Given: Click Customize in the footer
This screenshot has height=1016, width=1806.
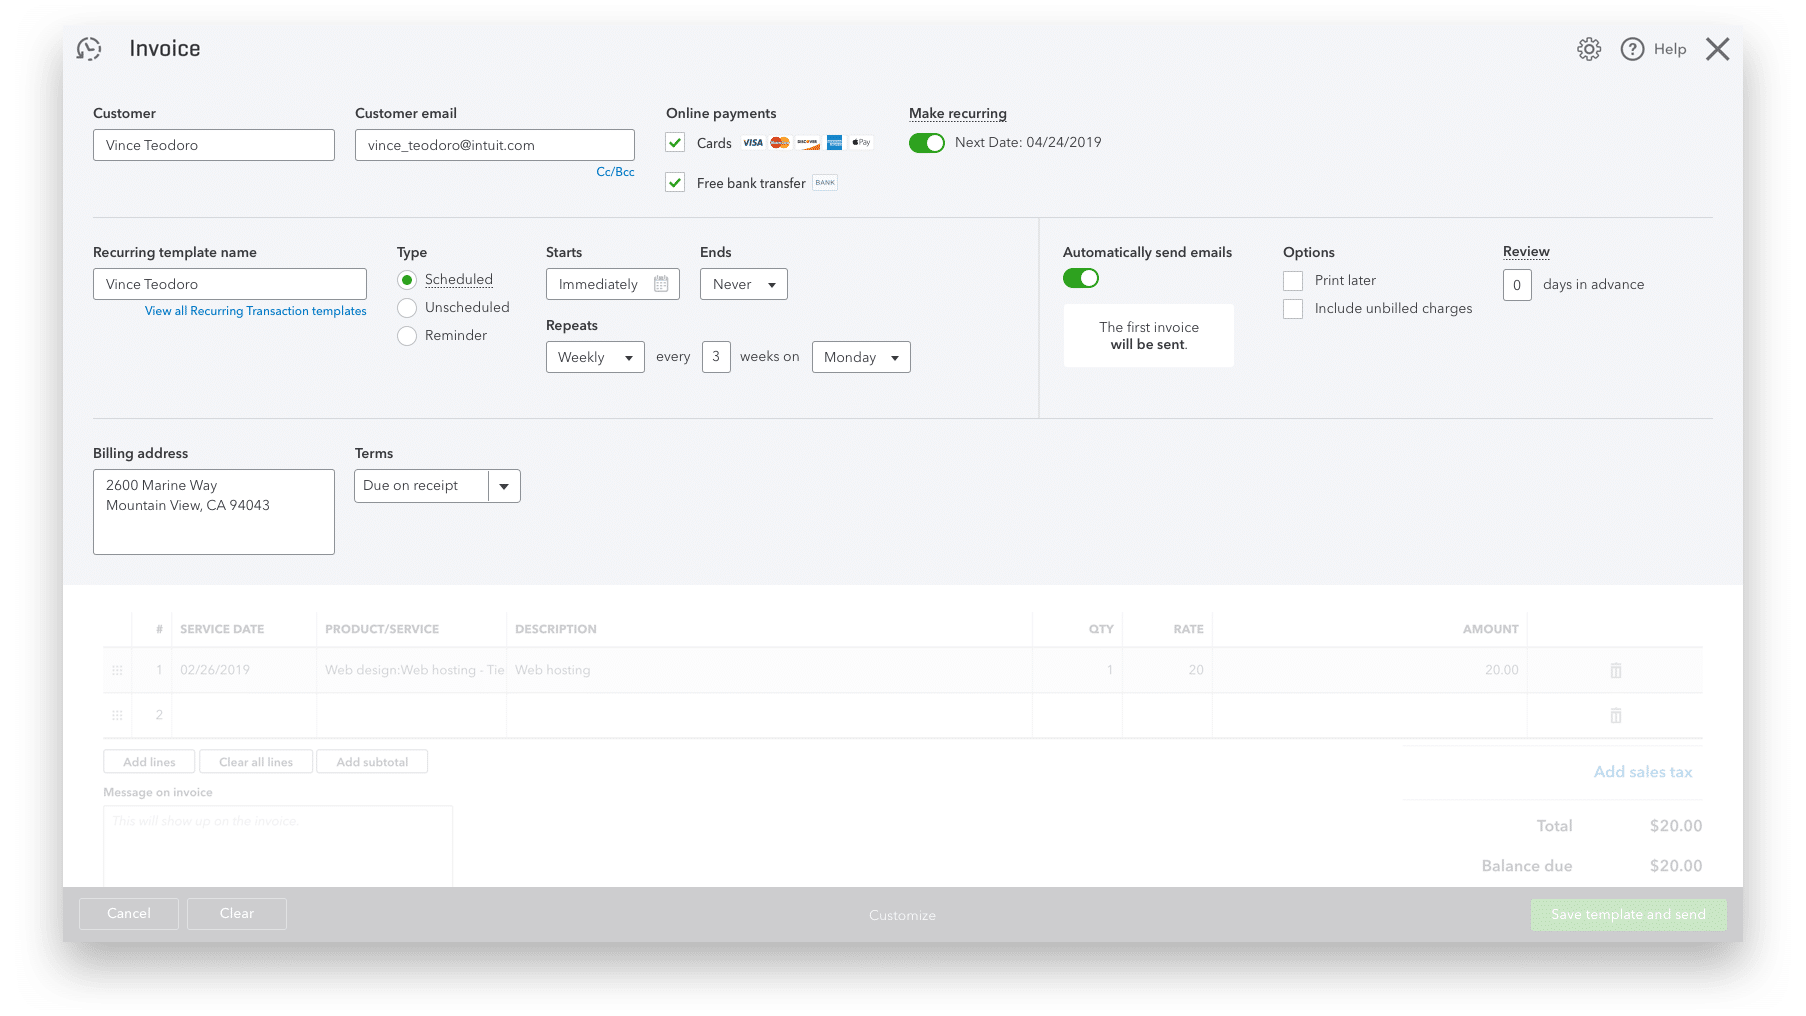Looking at the screenshot, I should (902, 915).
